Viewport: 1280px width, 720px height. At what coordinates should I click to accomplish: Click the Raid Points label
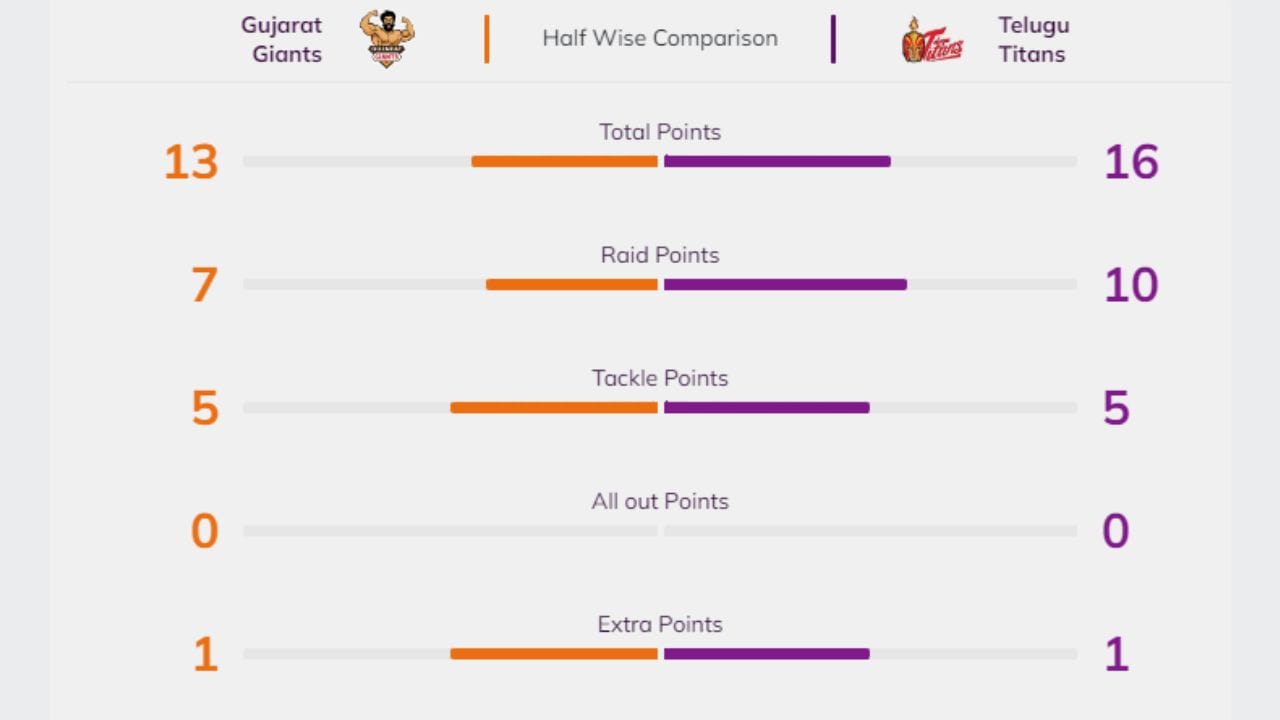(660, 255)
